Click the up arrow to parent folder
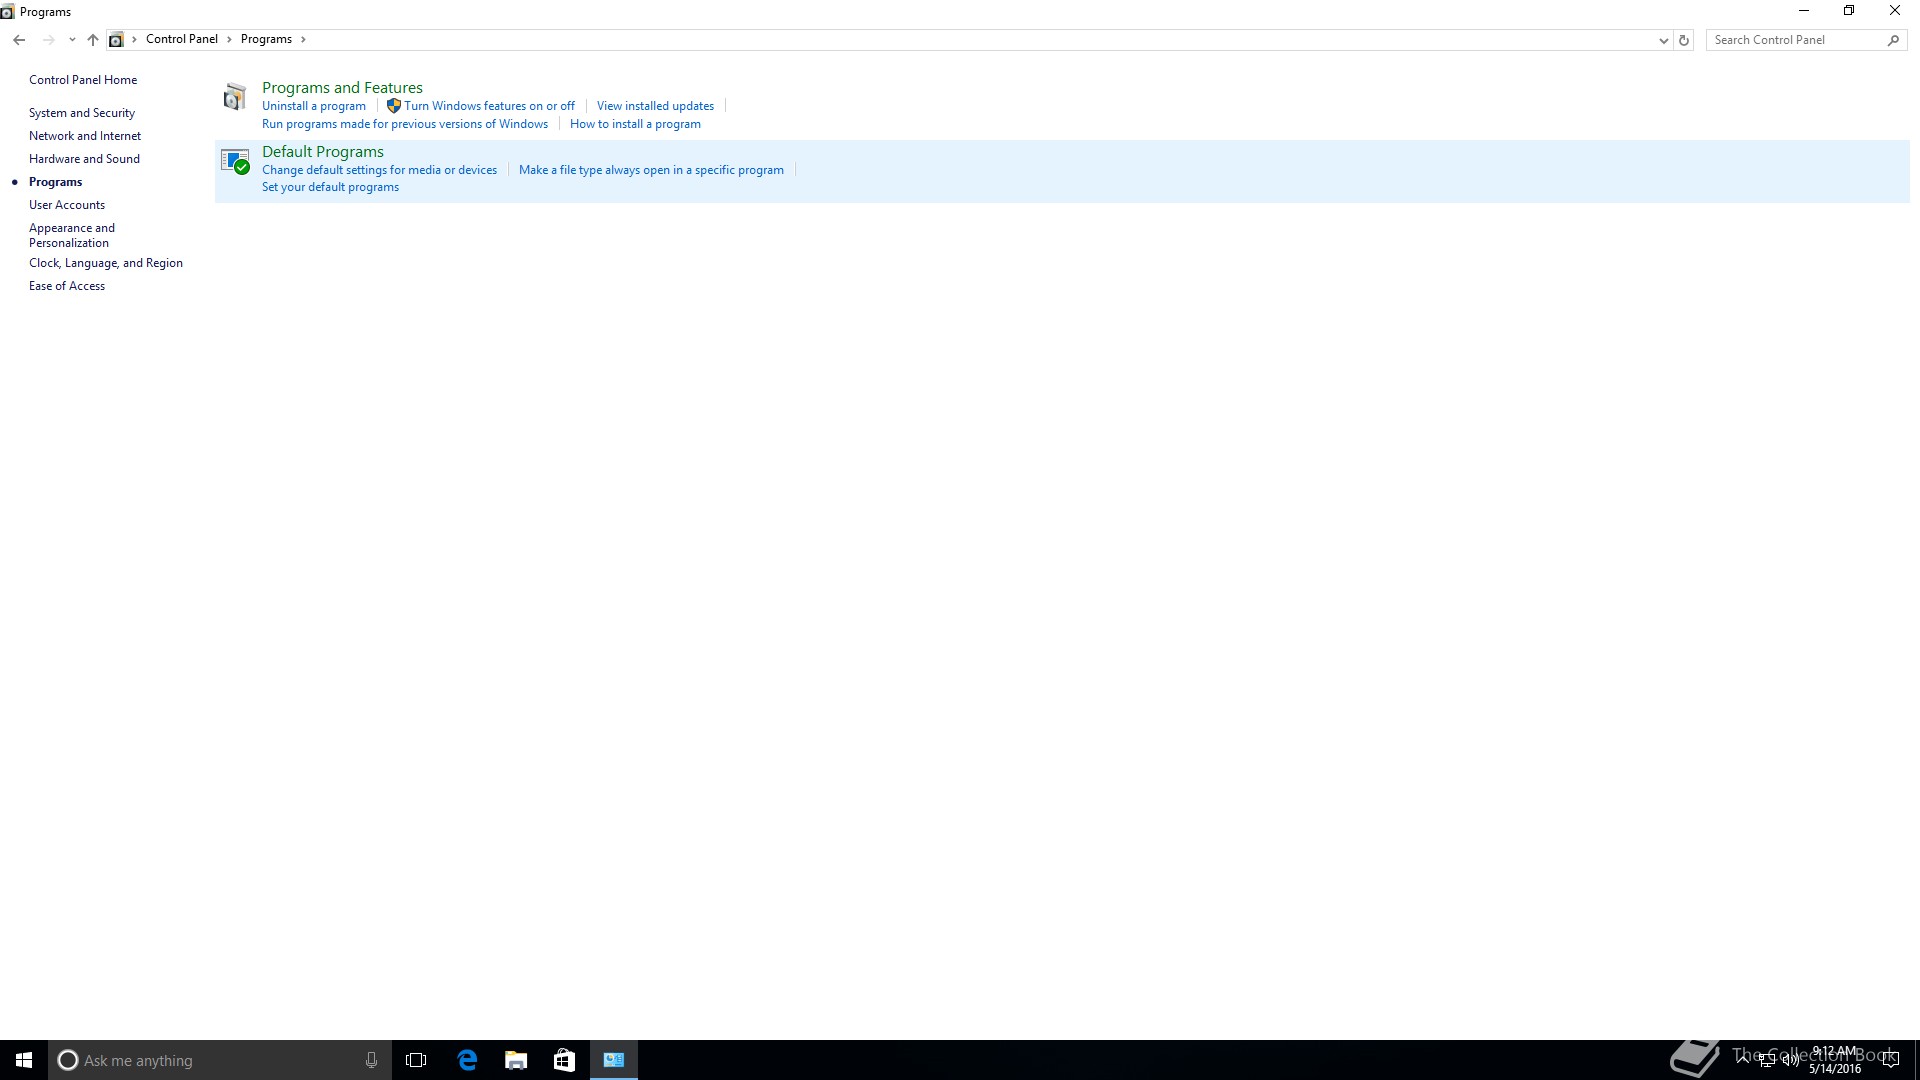 tap(93, 40)
